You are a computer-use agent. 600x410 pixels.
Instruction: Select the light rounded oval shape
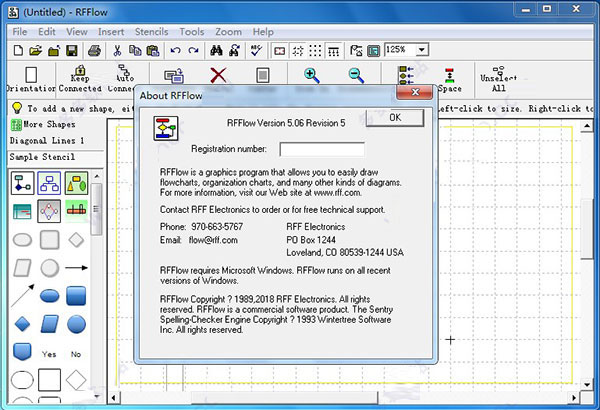tap(22, 240)
